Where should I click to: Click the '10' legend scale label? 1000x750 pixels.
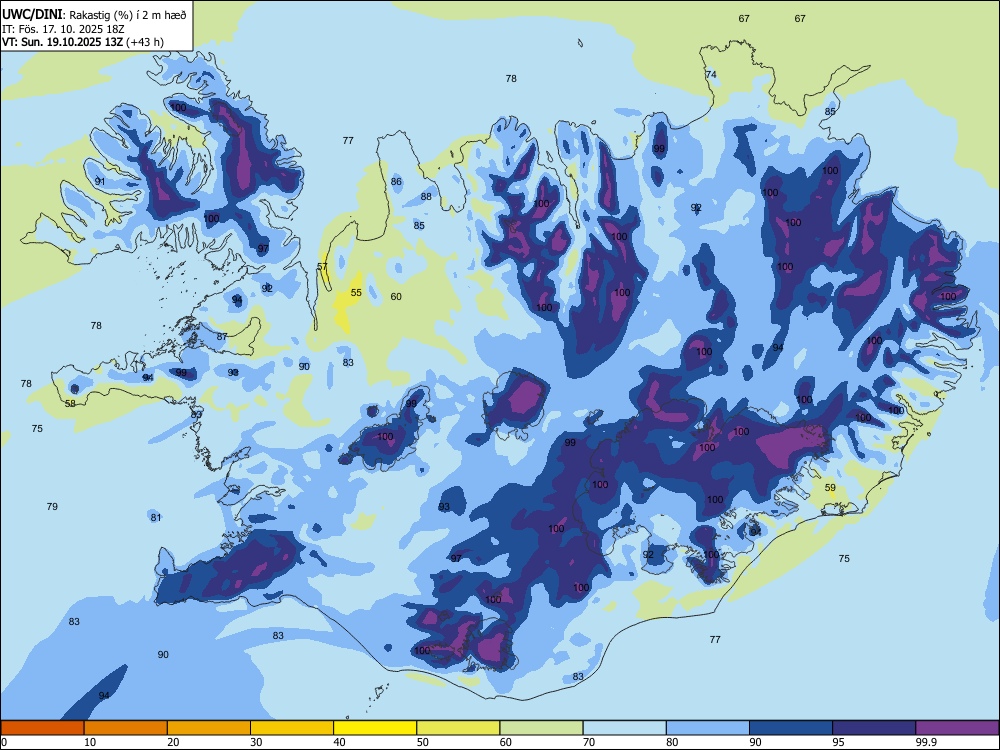click(x=90, y=742)
